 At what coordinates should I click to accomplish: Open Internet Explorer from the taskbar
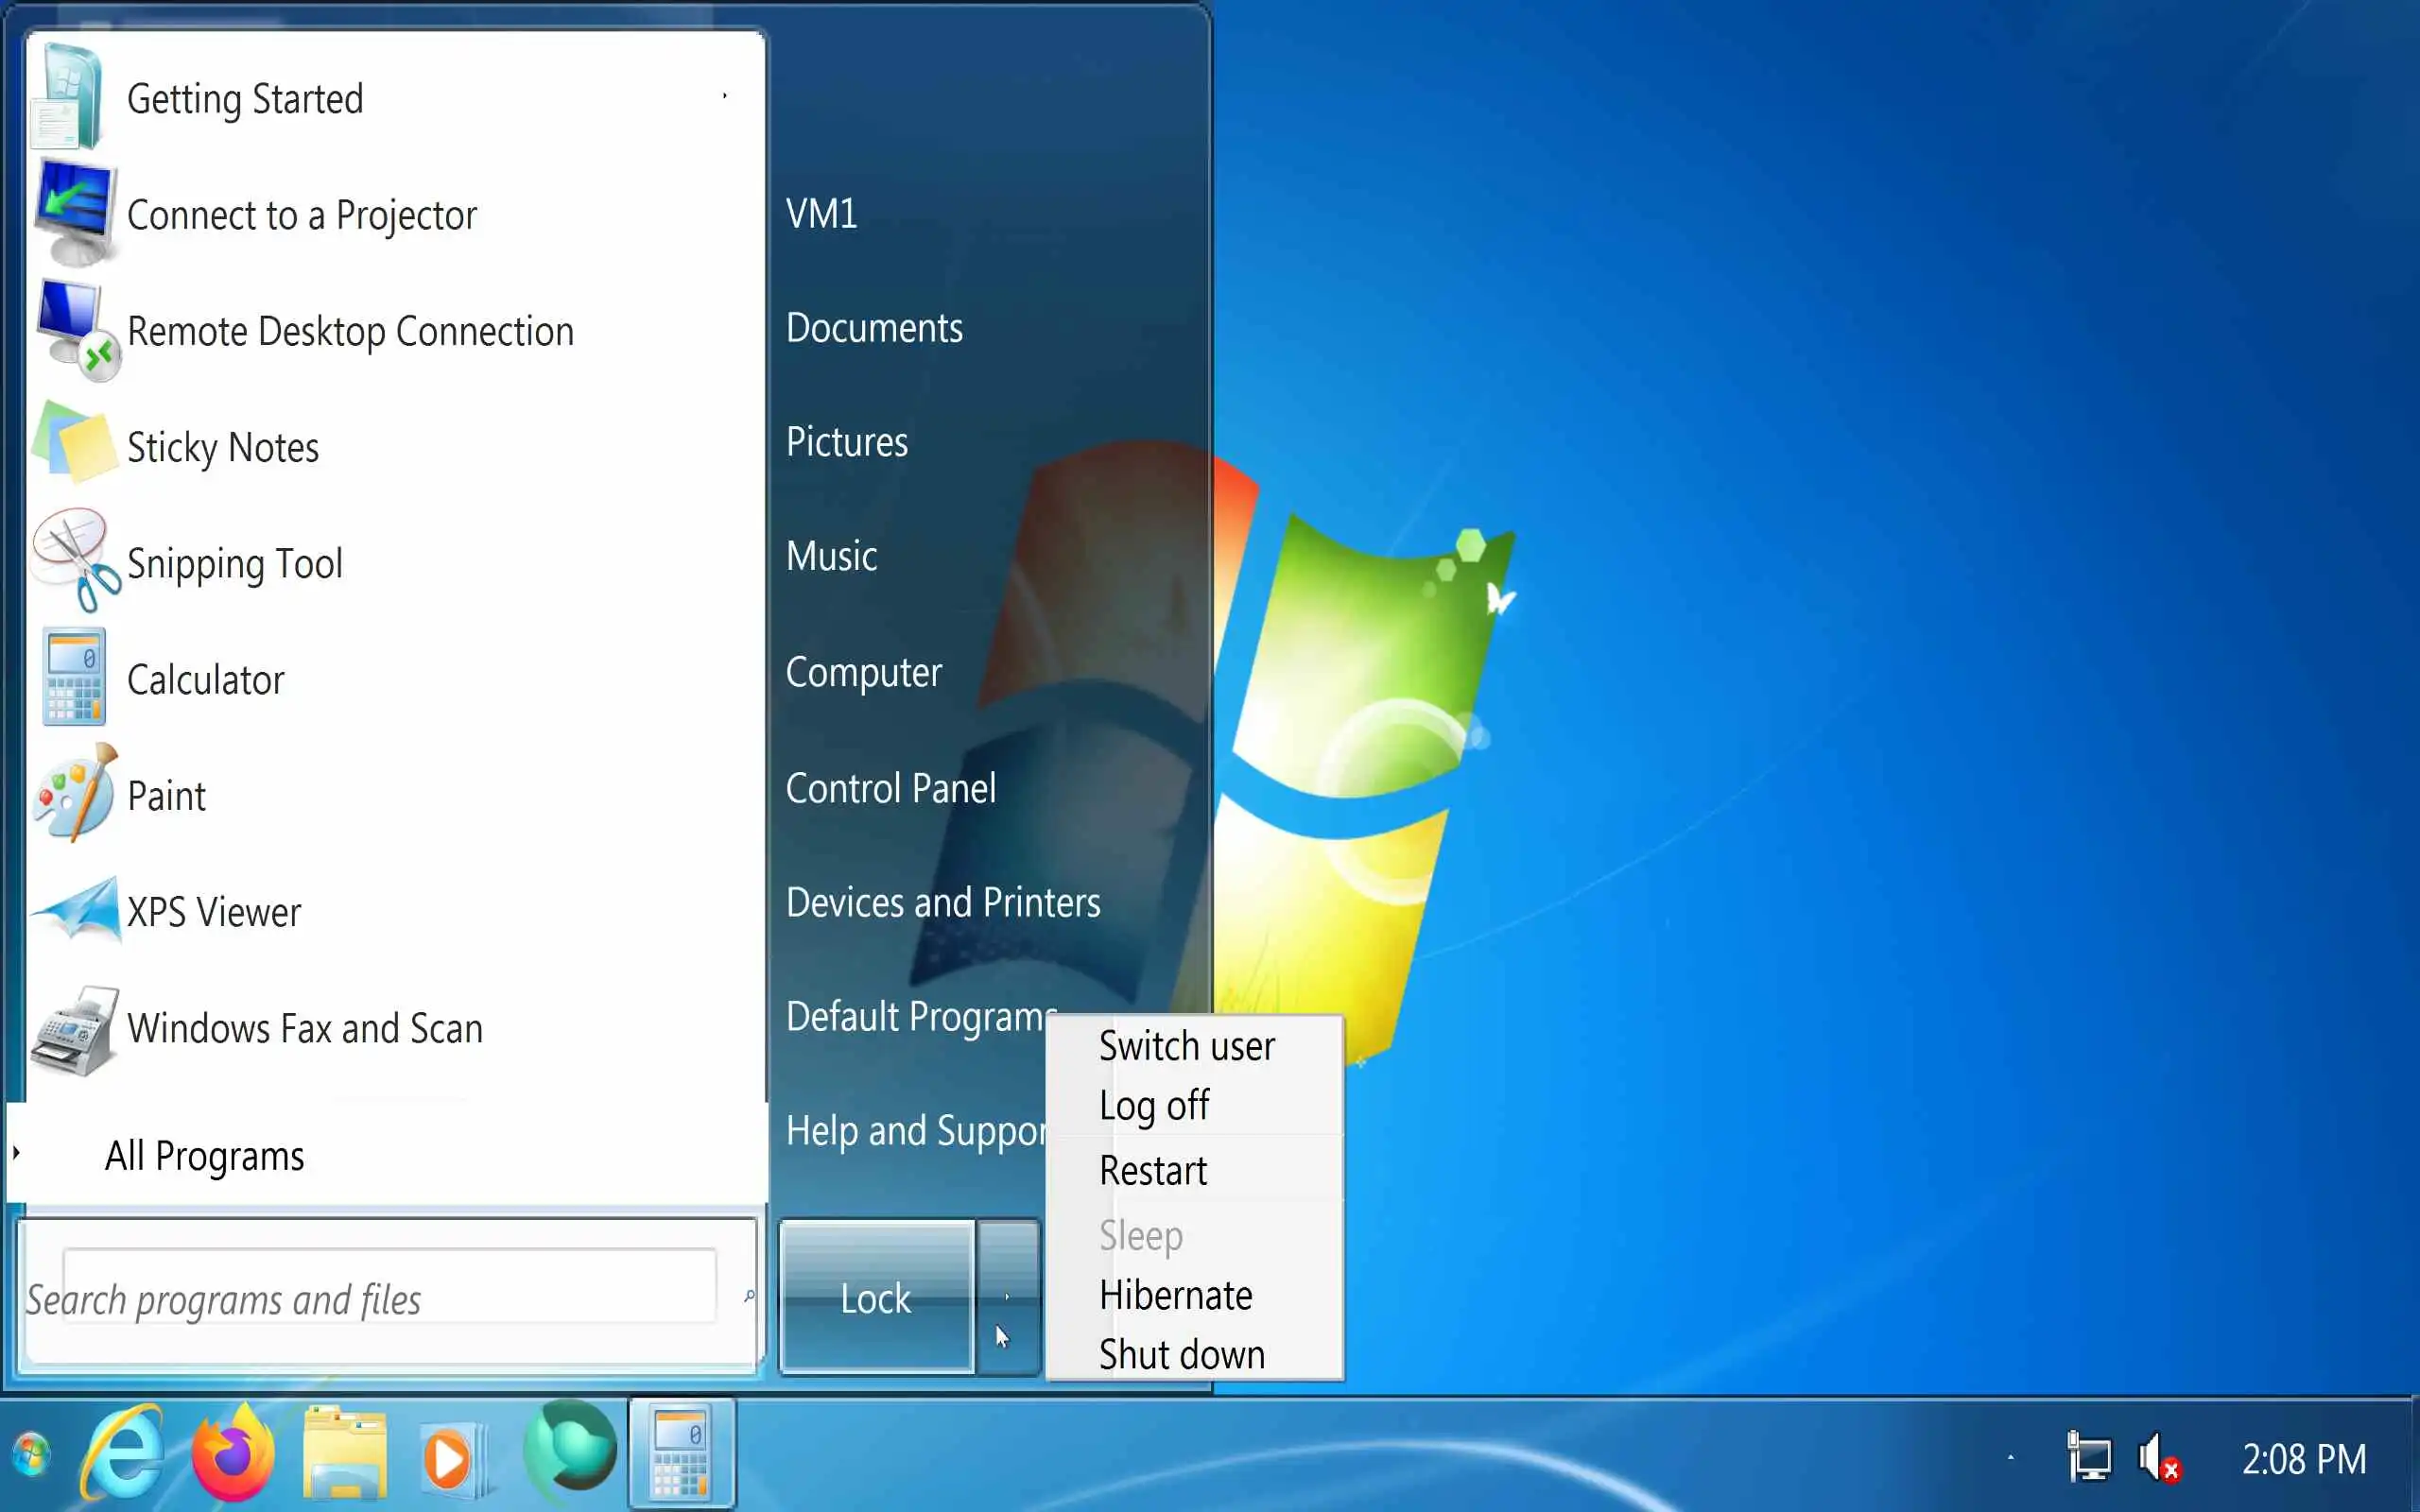124,1454
